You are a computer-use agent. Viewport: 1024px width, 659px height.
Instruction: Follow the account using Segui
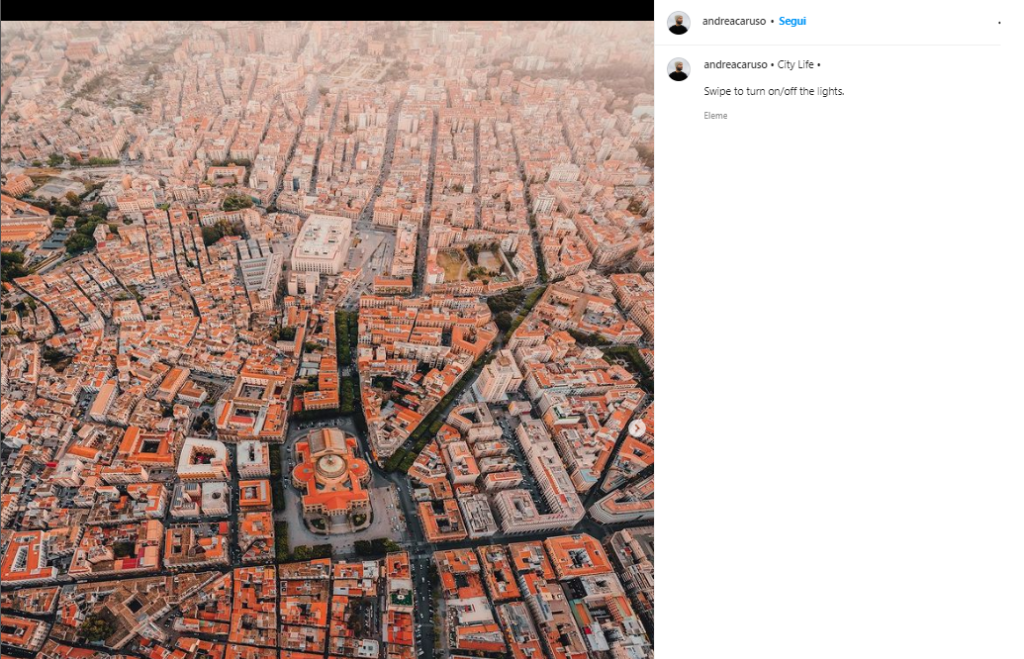pos(792,21)
